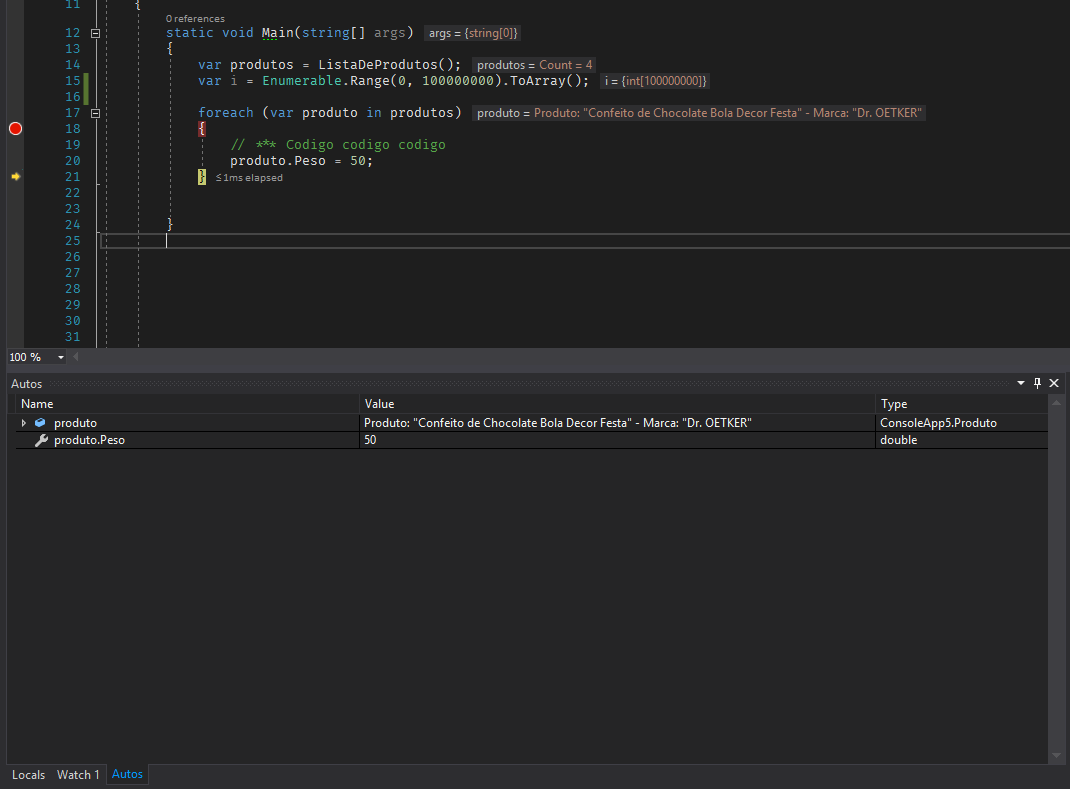Select the produto value cell with Dr. OETKER text
The width and height of the screenshot is (1070, 789).
(x=558, y=423)
